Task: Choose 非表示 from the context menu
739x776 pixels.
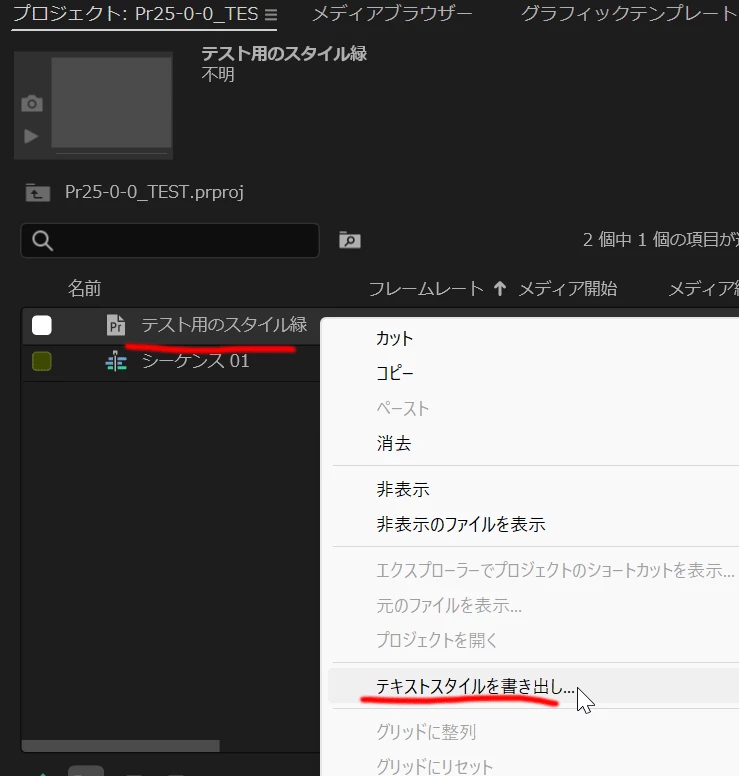Action: point(403,489)
